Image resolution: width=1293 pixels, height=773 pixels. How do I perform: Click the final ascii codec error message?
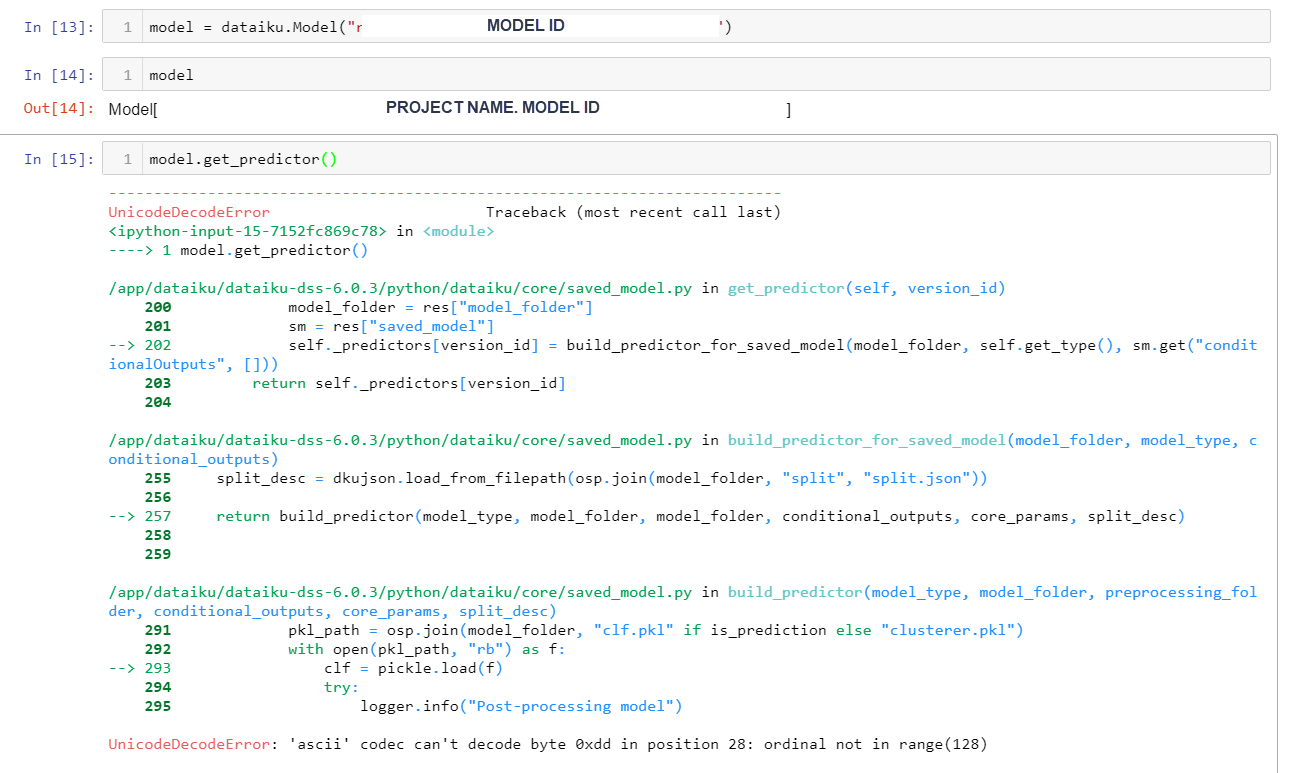coord(550,744)
